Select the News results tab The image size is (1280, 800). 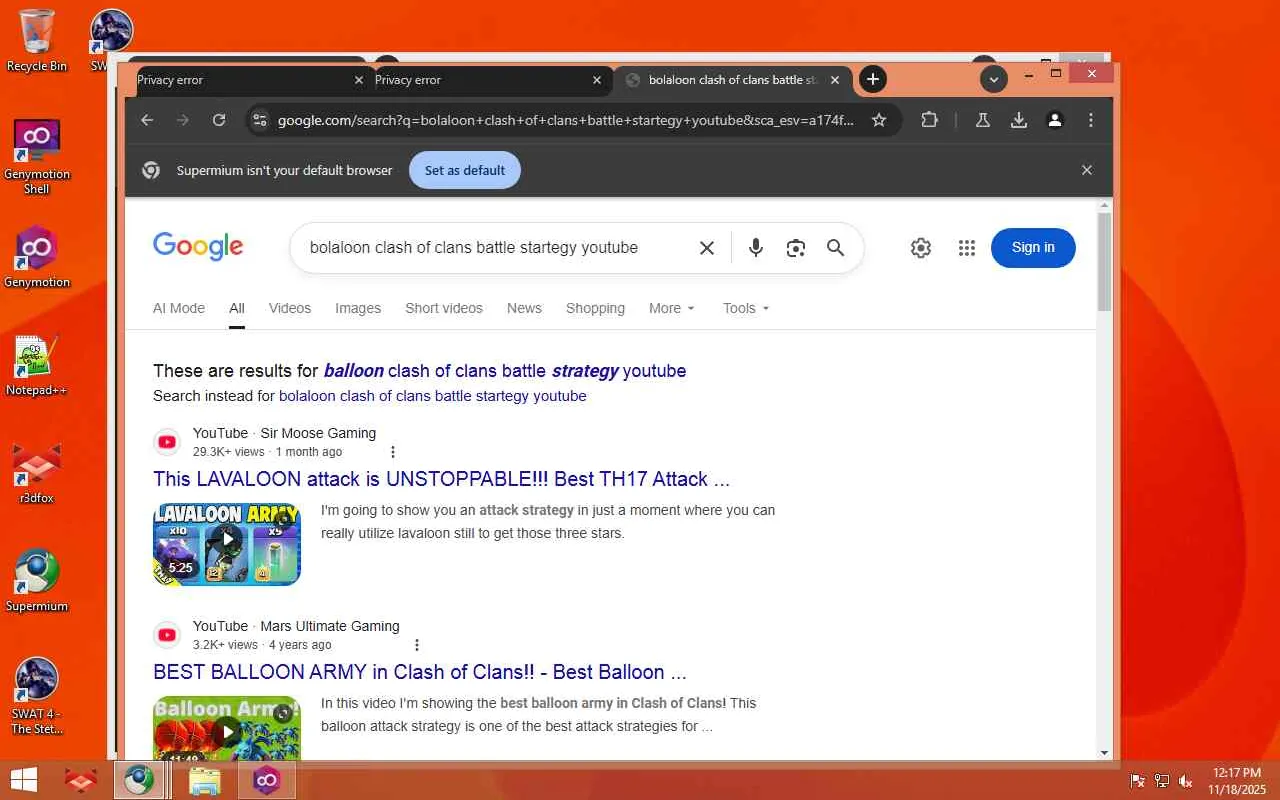click(524, 308)
